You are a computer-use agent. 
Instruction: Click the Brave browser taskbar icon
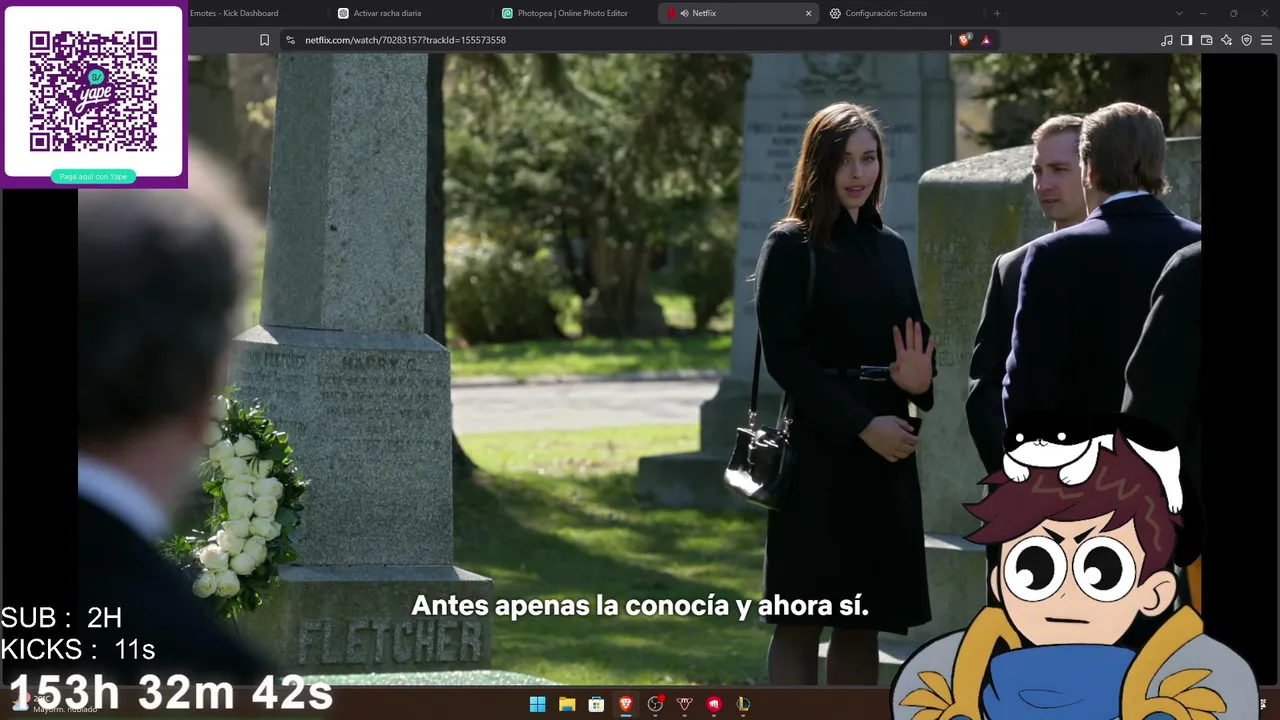626,704
